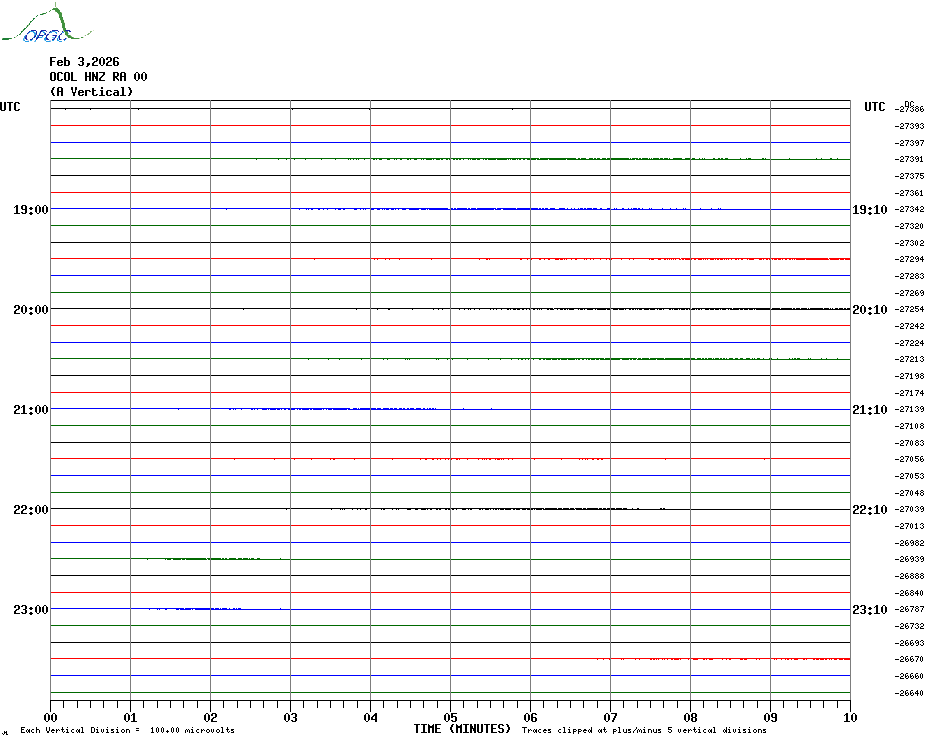This screenshot has width=930, height=744.
Task: Click the OPGC logo in the top-left corner
Action: pos(36,26)
